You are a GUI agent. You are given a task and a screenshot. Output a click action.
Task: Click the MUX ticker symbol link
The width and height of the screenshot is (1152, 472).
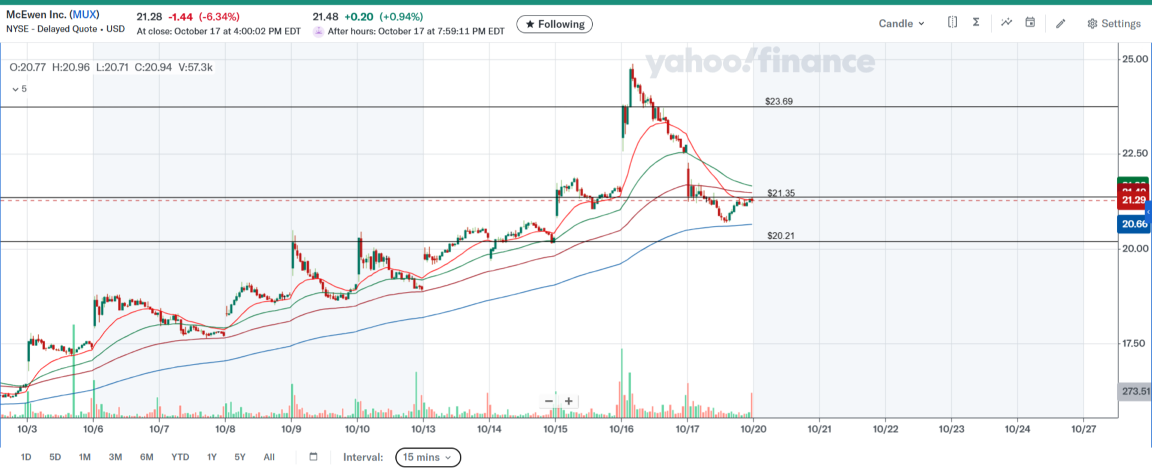click(x=84, y=15)
